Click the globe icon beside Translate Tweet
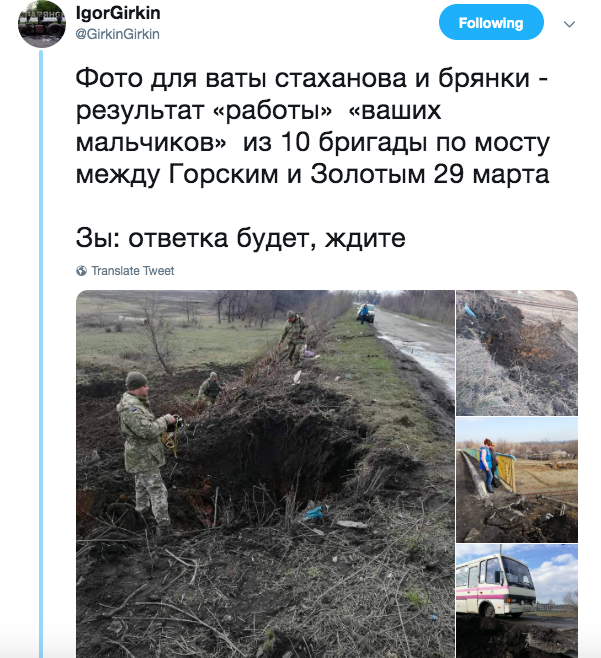Image resolution: width=601 pixels, height=658 pixels. pyautogui.click(x=81, y=271)
